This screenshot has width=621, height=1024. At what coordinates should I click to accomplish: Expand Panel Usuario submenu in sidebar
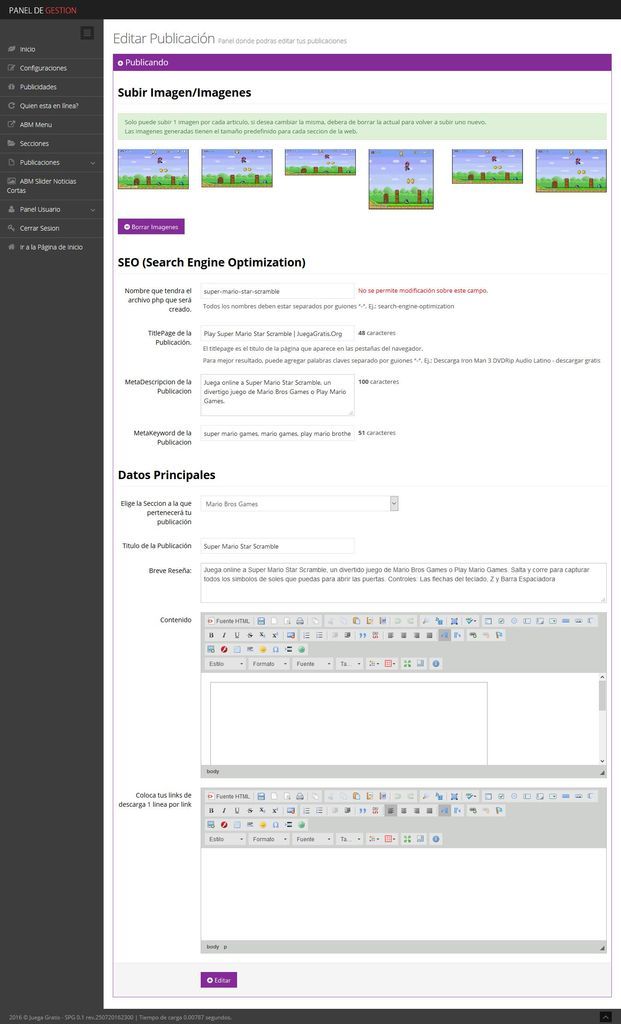tap(52, 210)
